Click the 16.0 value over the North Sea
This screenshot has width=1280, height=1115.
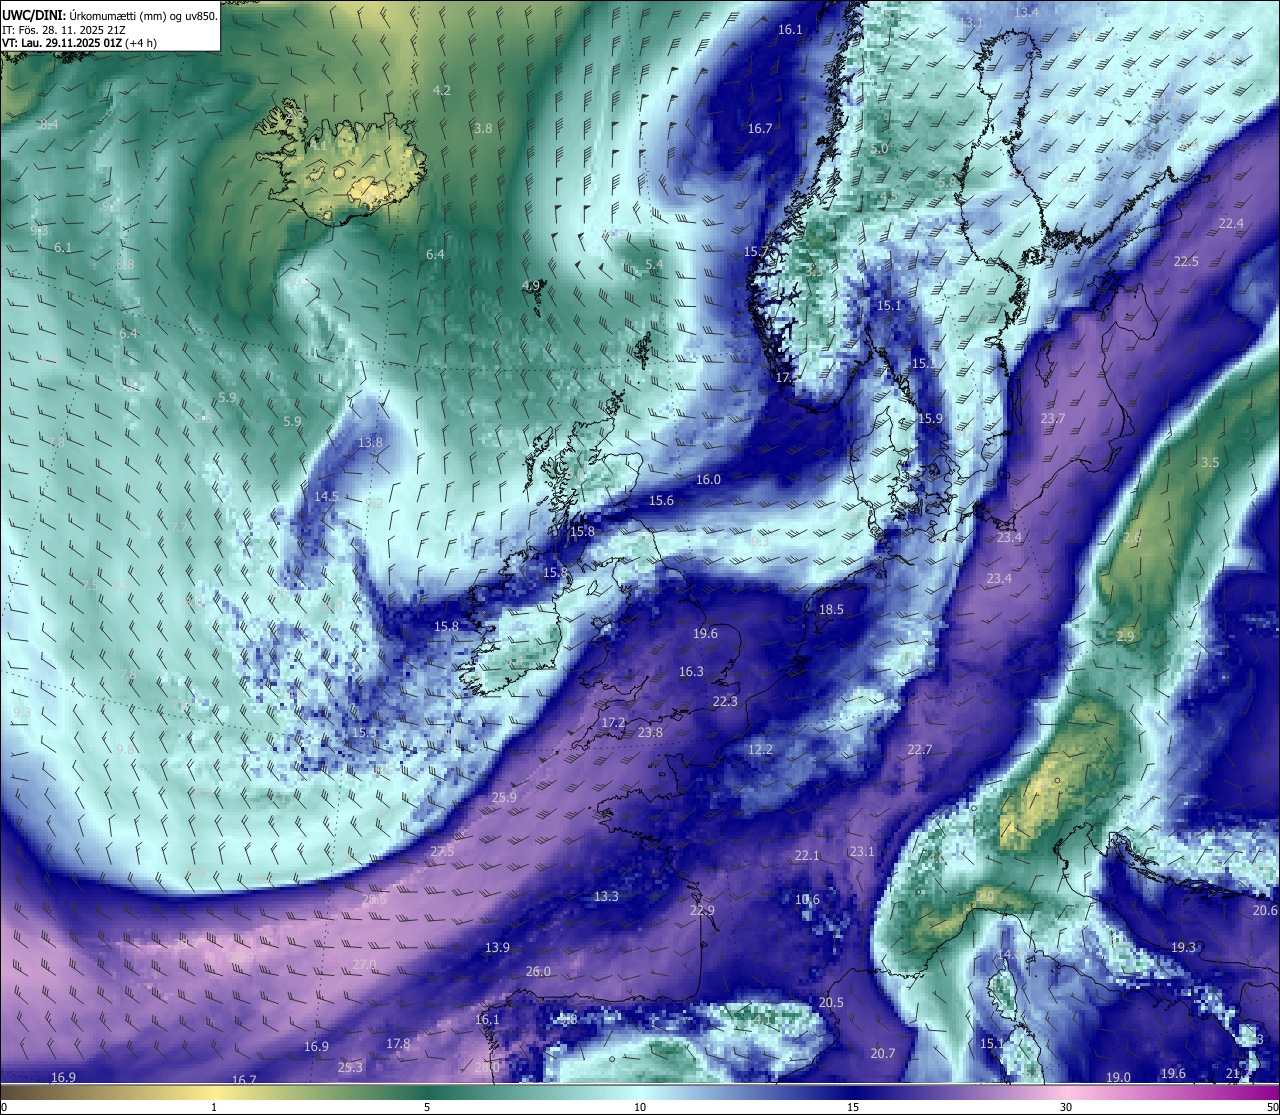(x=708, y=479)
